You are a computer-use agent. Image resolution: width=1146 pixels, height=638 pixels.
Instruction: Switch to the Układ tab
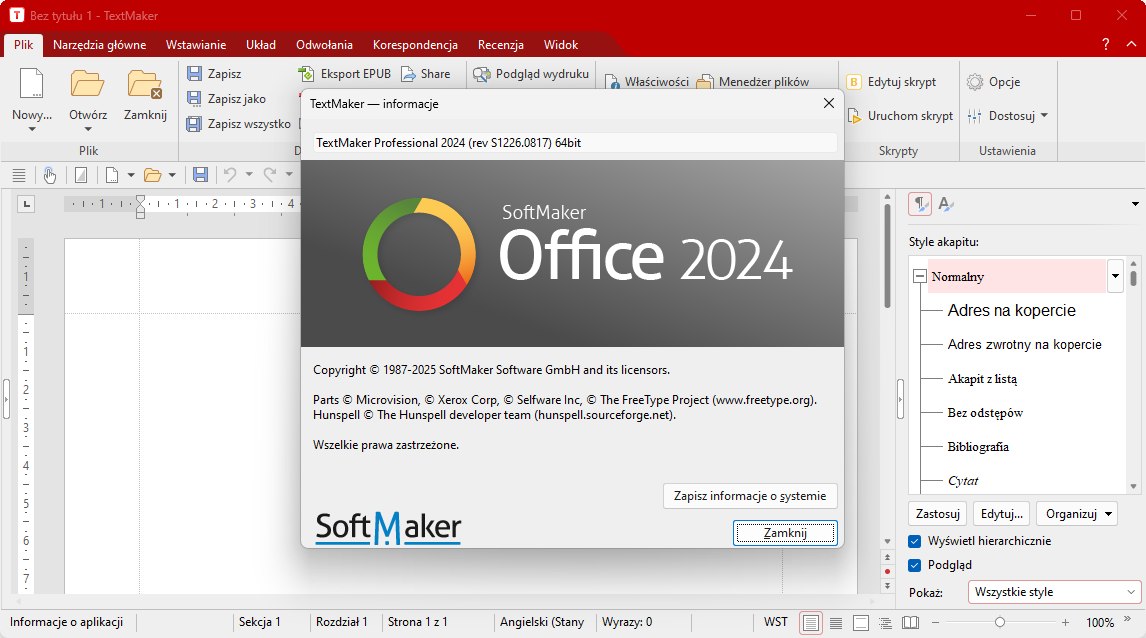pos(261,45)
